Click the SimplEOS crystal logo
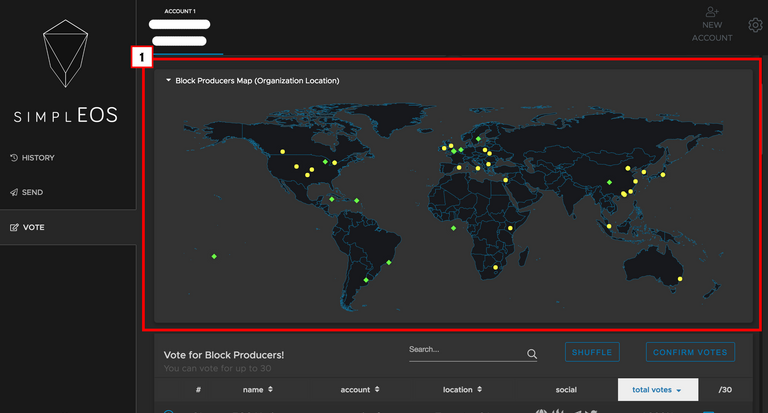Image resolution: width=768 pixels, height=413 pixels. coord(66,53)
